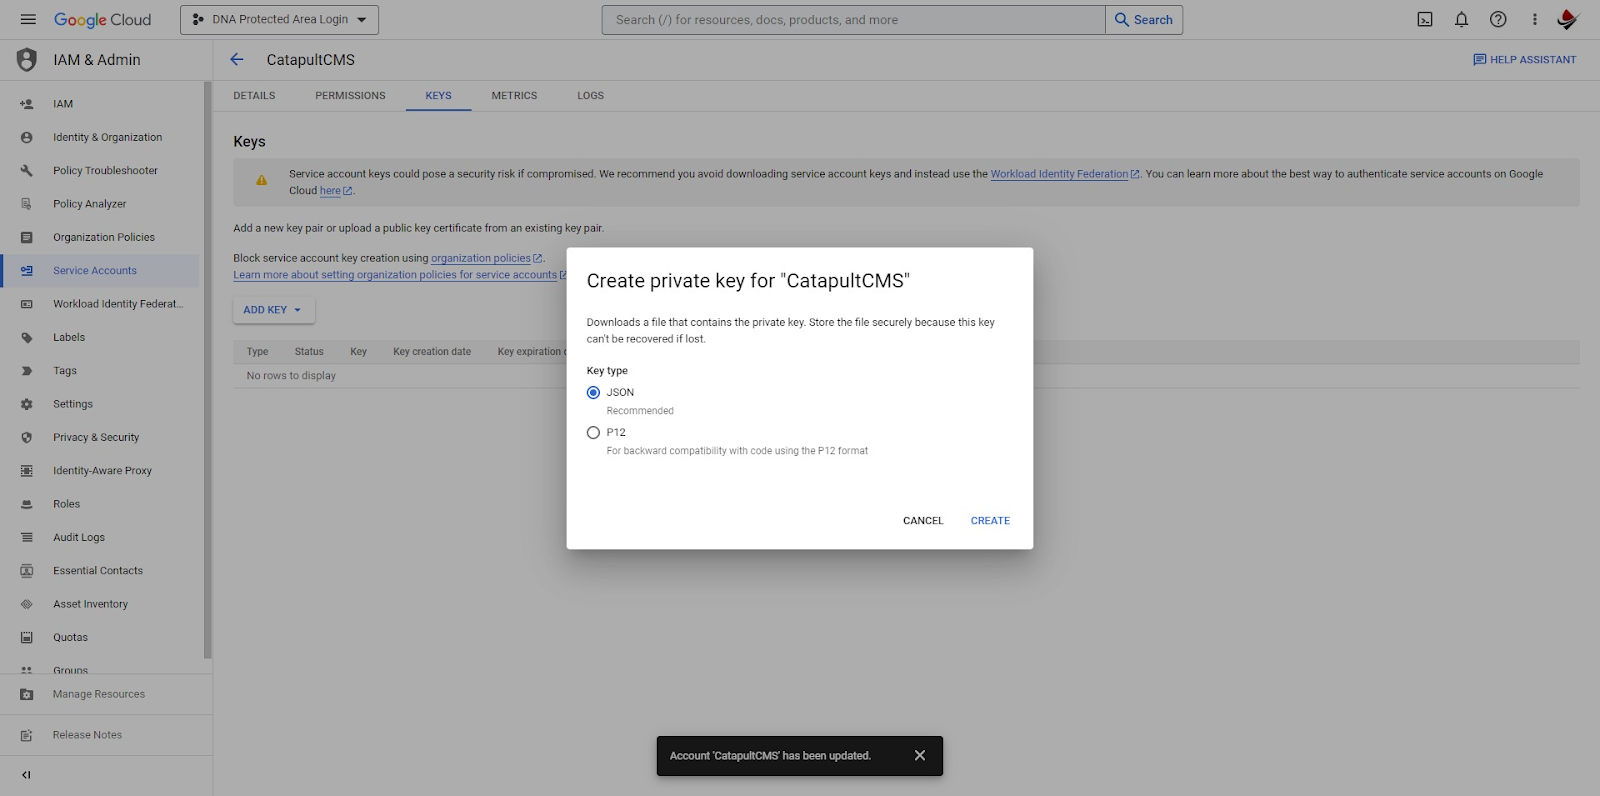This screenshot has width=1600, height=796.
Task: Click the Identity & Organization icon
Action: point(27,137)
